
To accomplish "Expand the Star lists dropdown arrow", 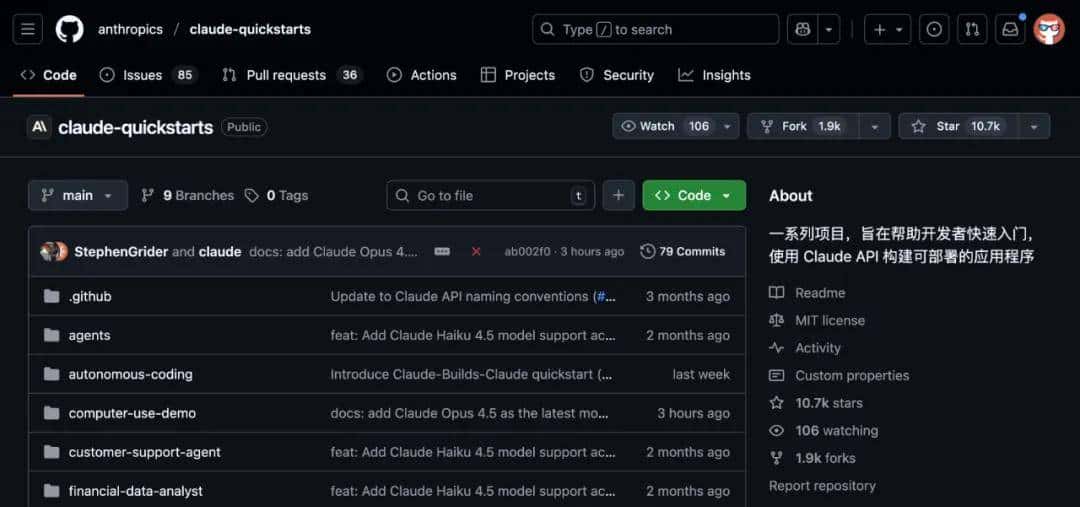I will 1034,126.
